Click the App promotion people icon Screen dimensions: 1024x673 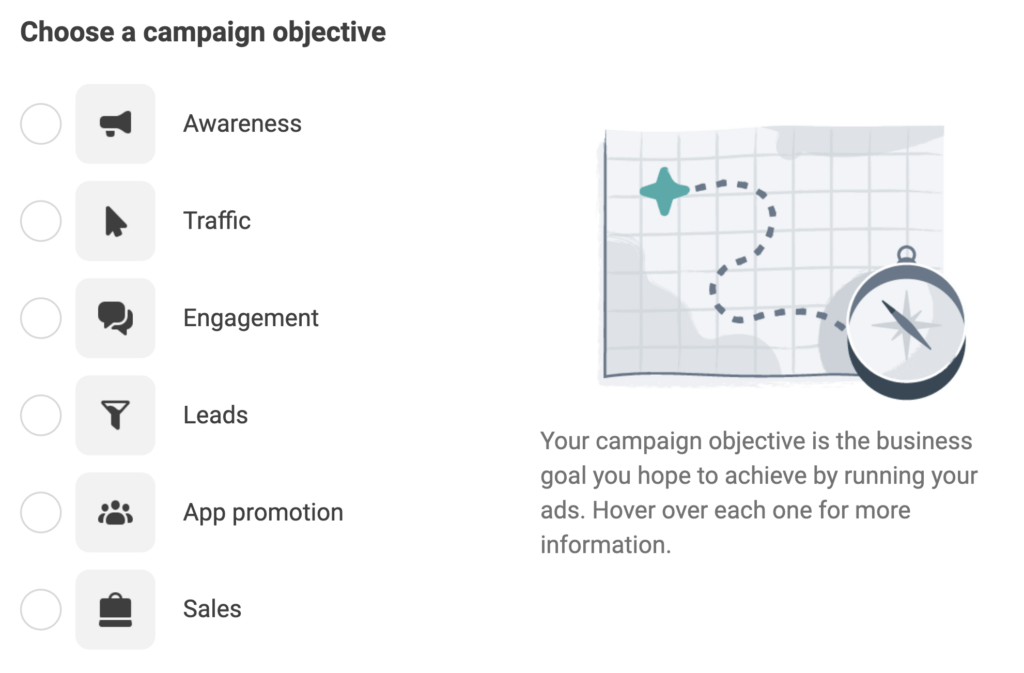tap(115, 512)
